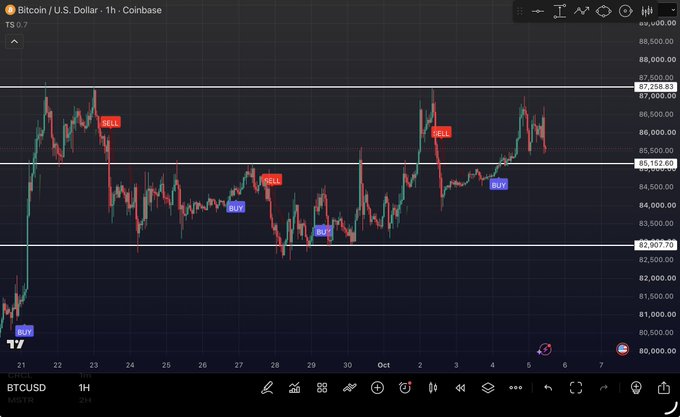Viewport: 680px width, 417px height.
Task: Click the SELL signal label near the 23rd
Action: pyautogui.click(x=110, y=123)
